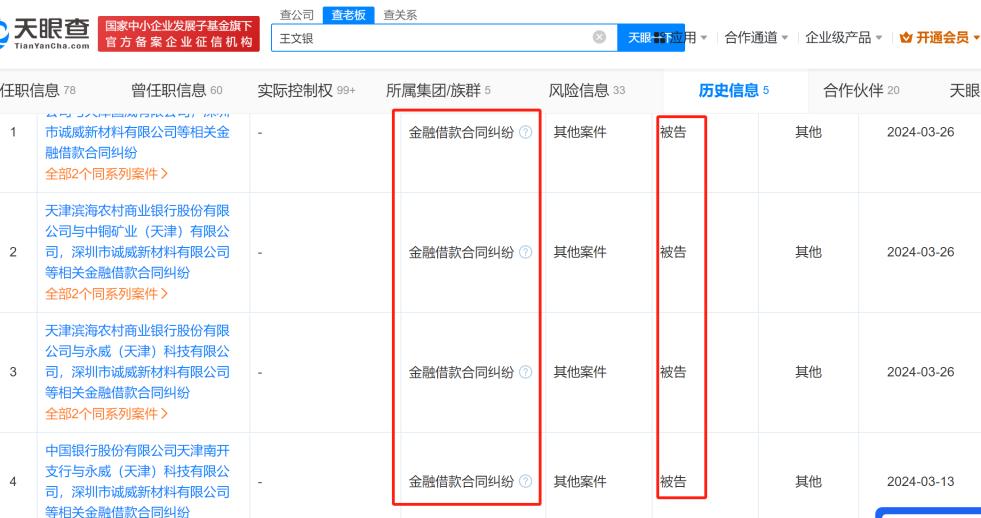
Task: Open the 风险信息 tab
Action: click(x=587, y=91)
